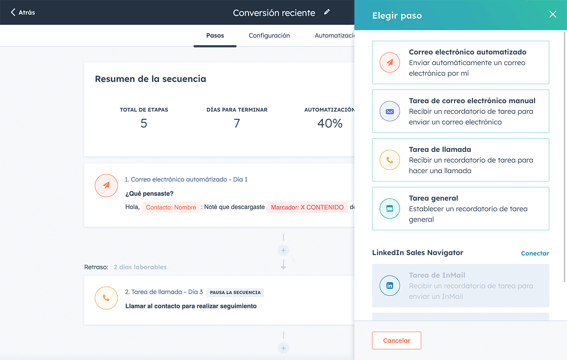The width and height of the screenshot is (567, 360).
Task: Click the Resumen de la secuencia heading
Action: pyautogui.click(x=150, y=79)
